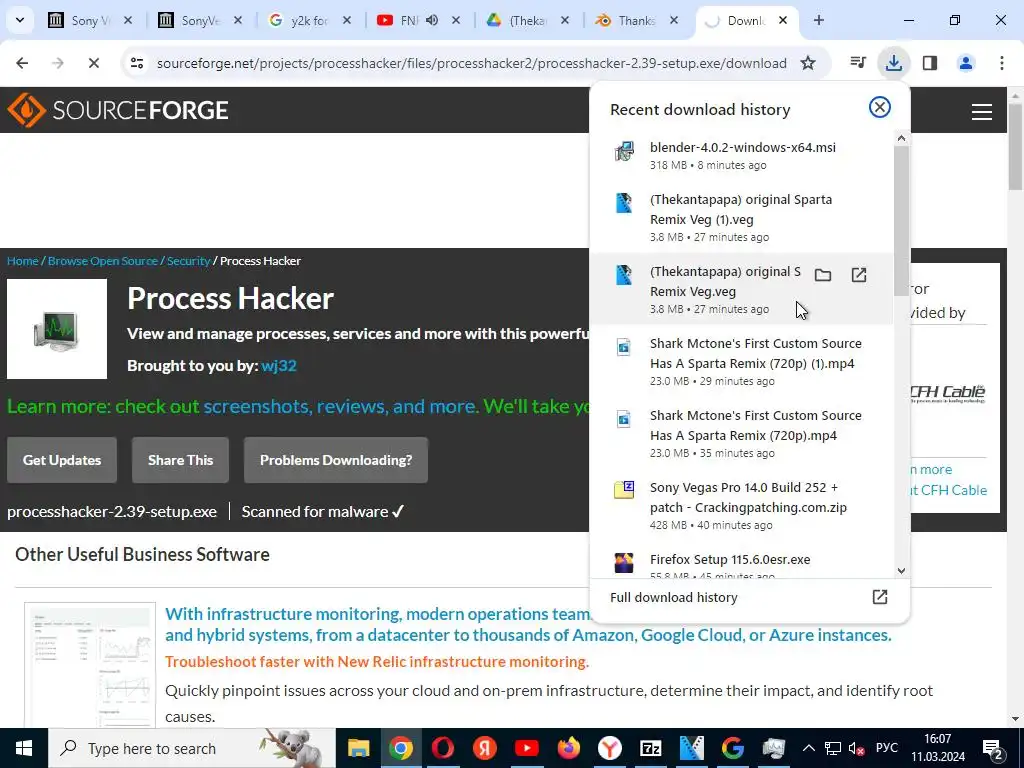Click Process Hacker project icon thumbnail

click(x=57, y=329)
